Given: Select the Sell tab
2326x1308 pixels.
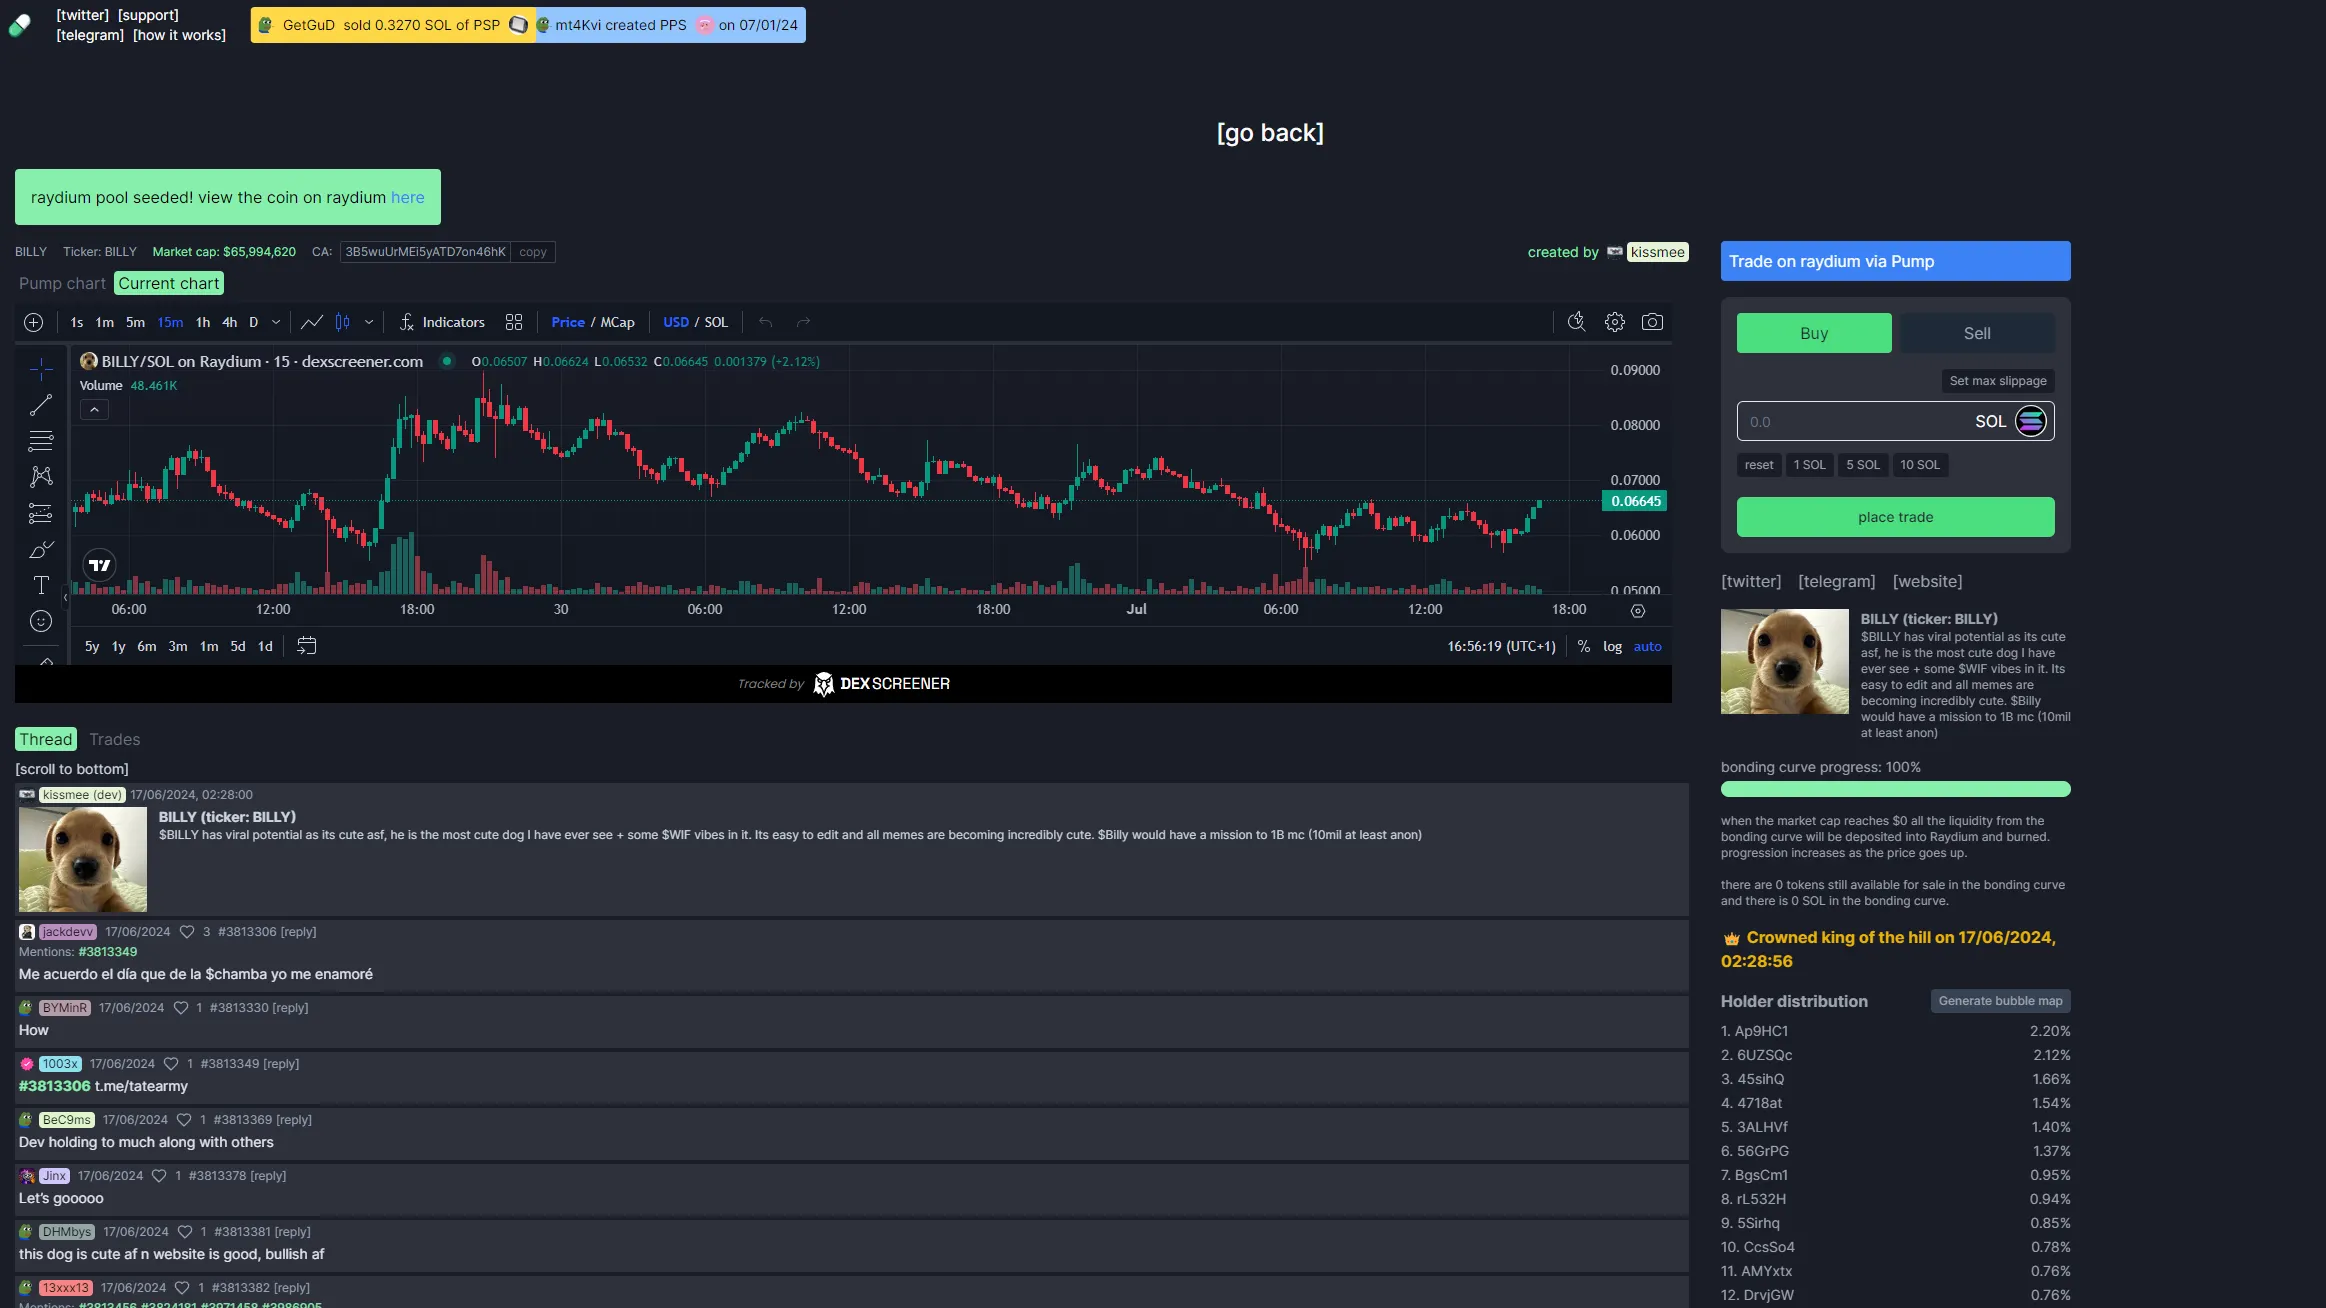Looking at the screenshot, I should [1976, 333].
